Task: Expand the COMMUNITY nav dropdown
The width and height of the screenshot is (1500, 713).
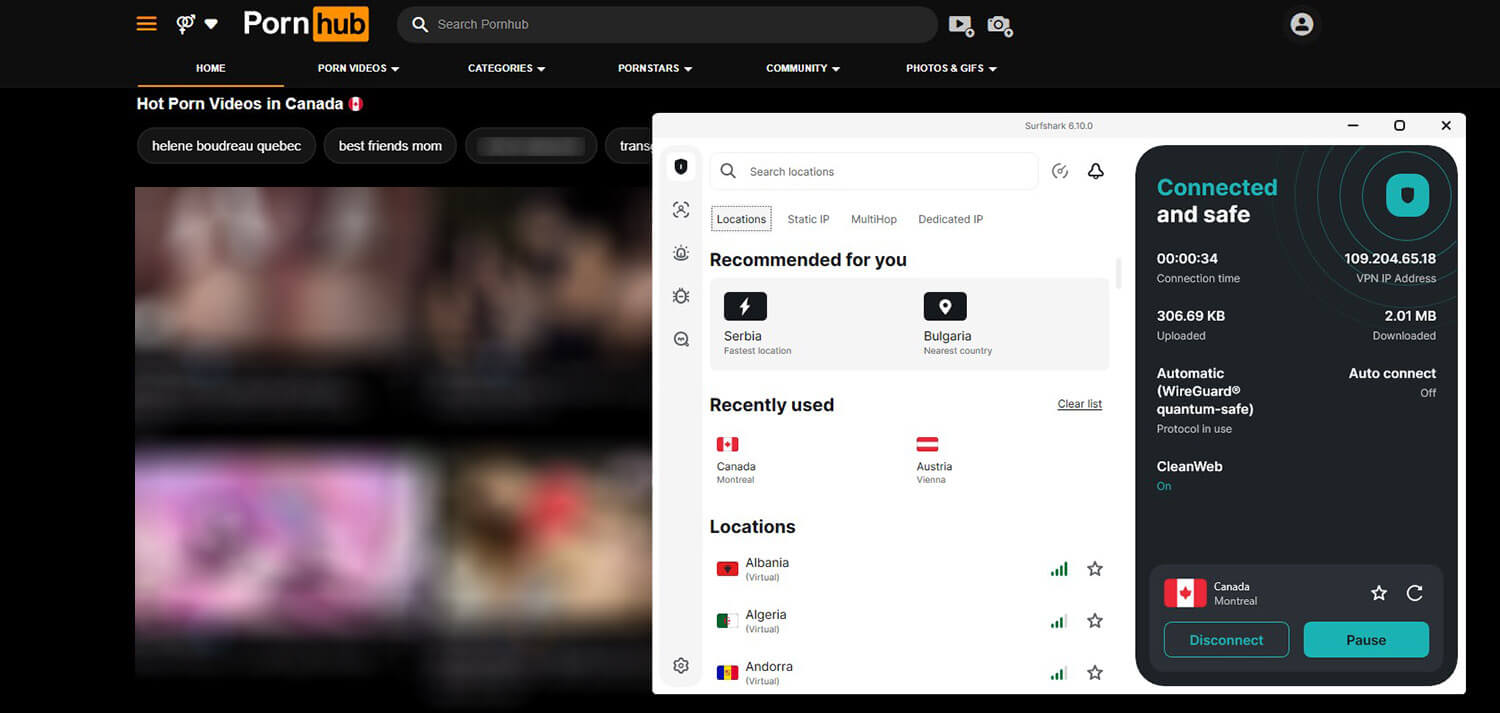Action: pos(803,68)
